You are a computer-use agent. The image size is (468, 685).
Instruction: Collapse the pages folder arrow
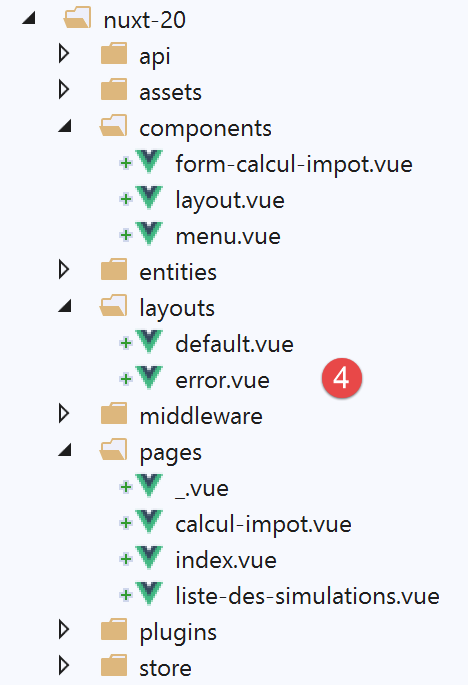[x=65, y=450]
